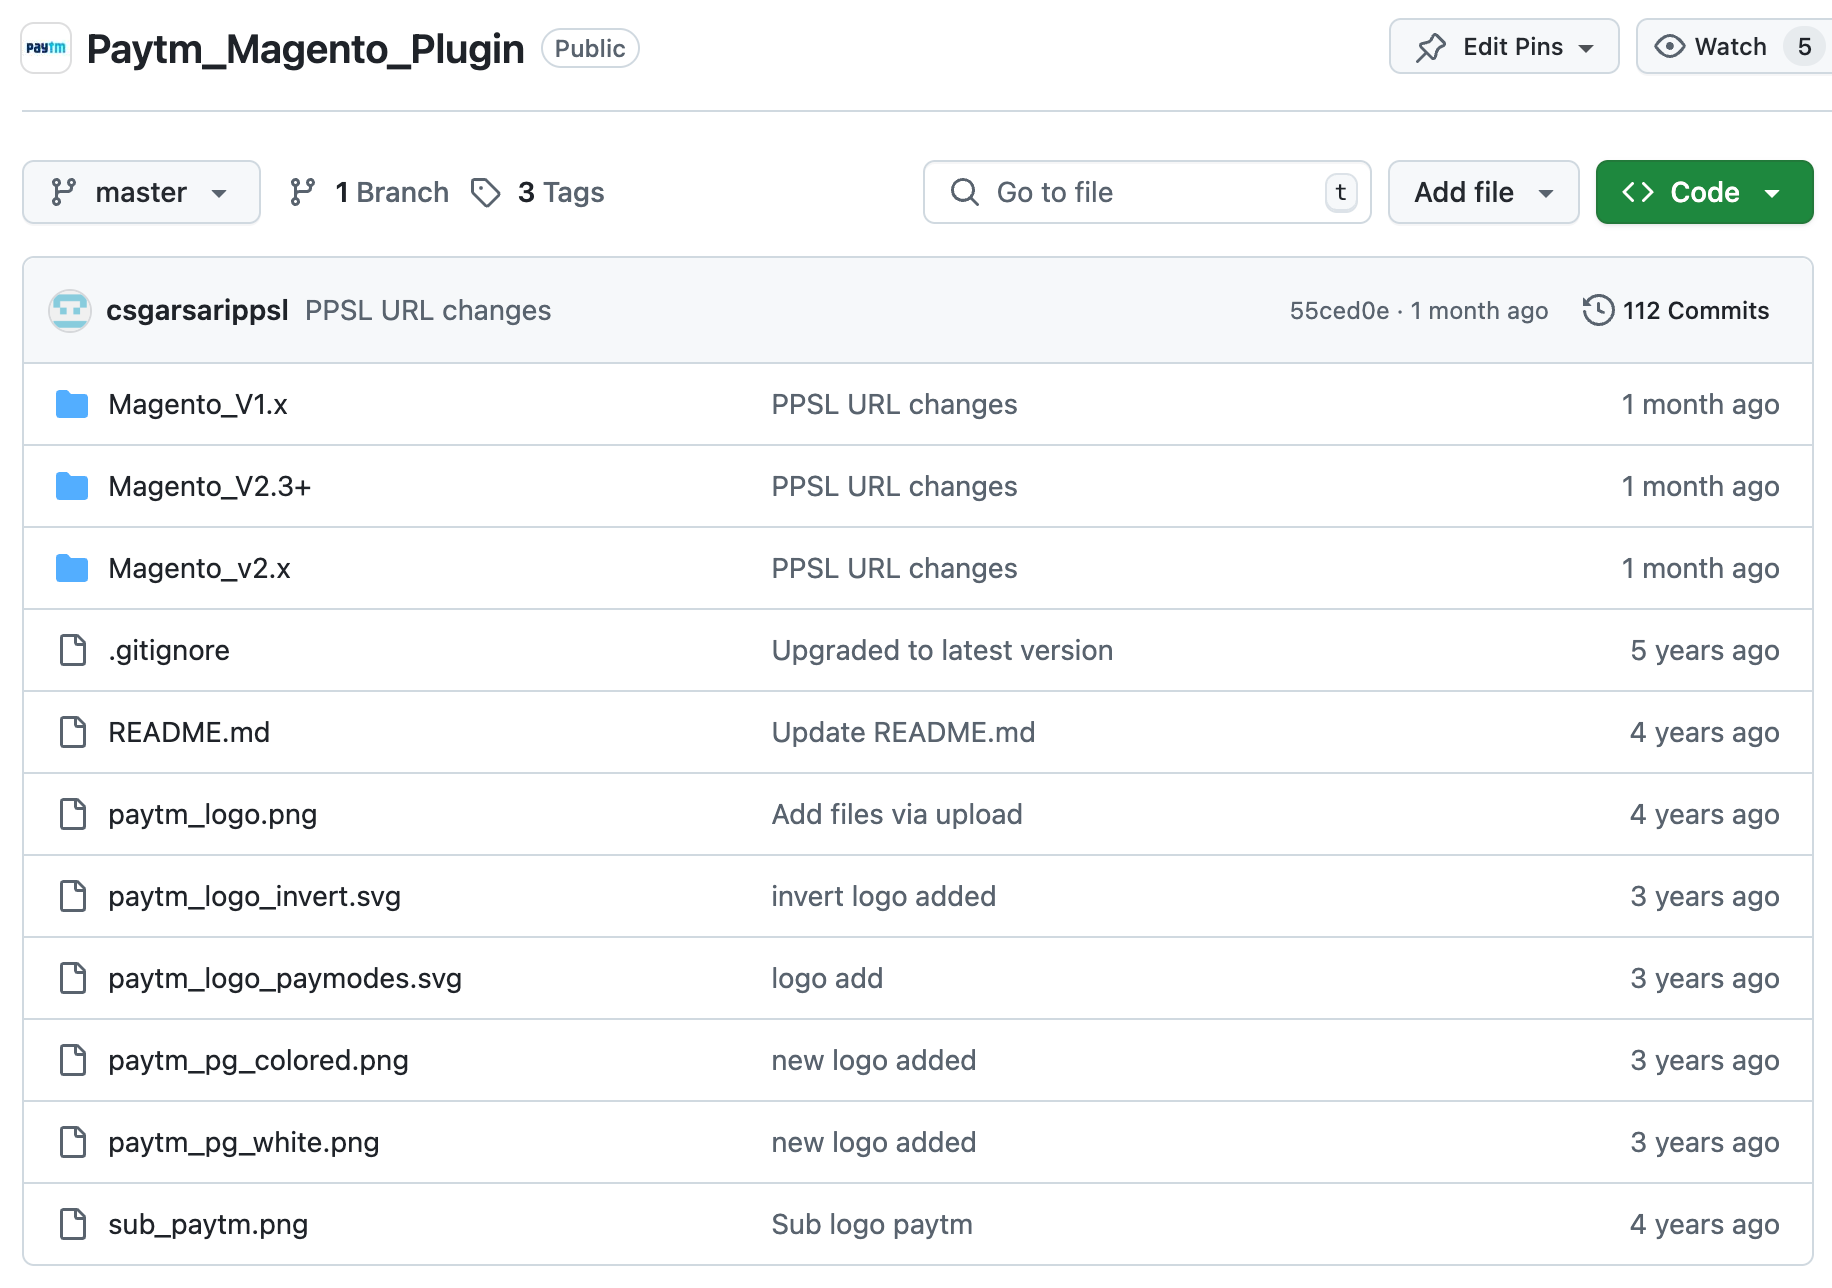Open the 3 Tags link
The image size is (1832, 1288).
(x=538, y=192)
